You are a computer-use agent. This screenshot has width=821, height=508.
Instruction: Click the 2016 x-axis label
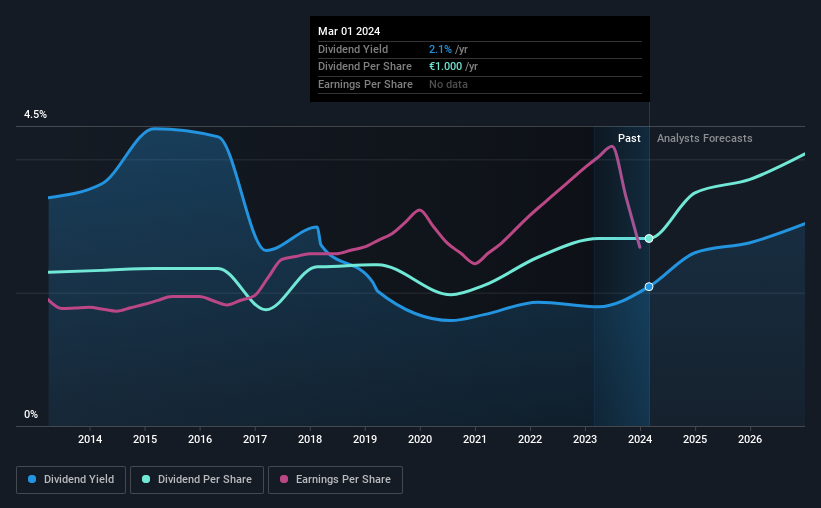coord(200,439)
